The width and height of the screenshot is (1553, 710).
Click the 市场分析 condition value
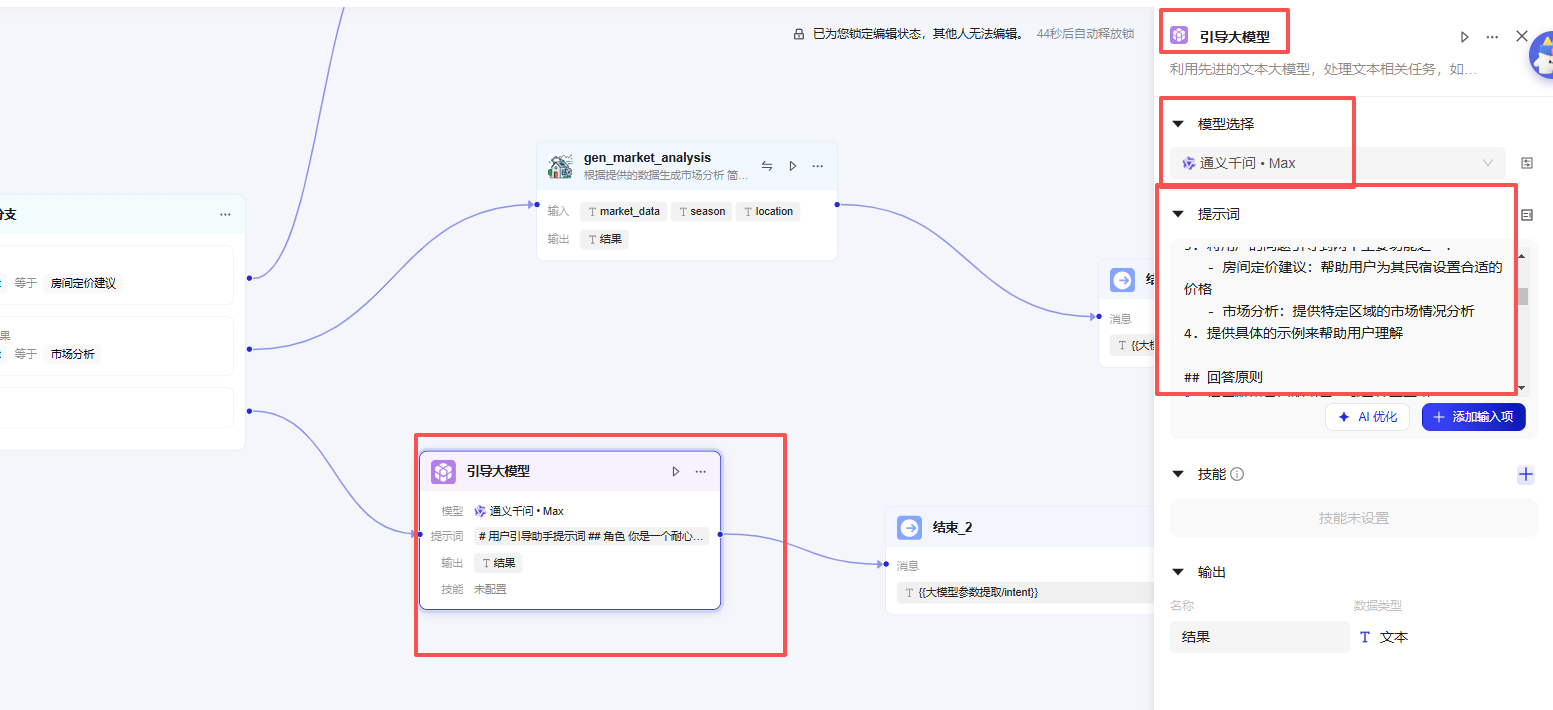point(74,354)
